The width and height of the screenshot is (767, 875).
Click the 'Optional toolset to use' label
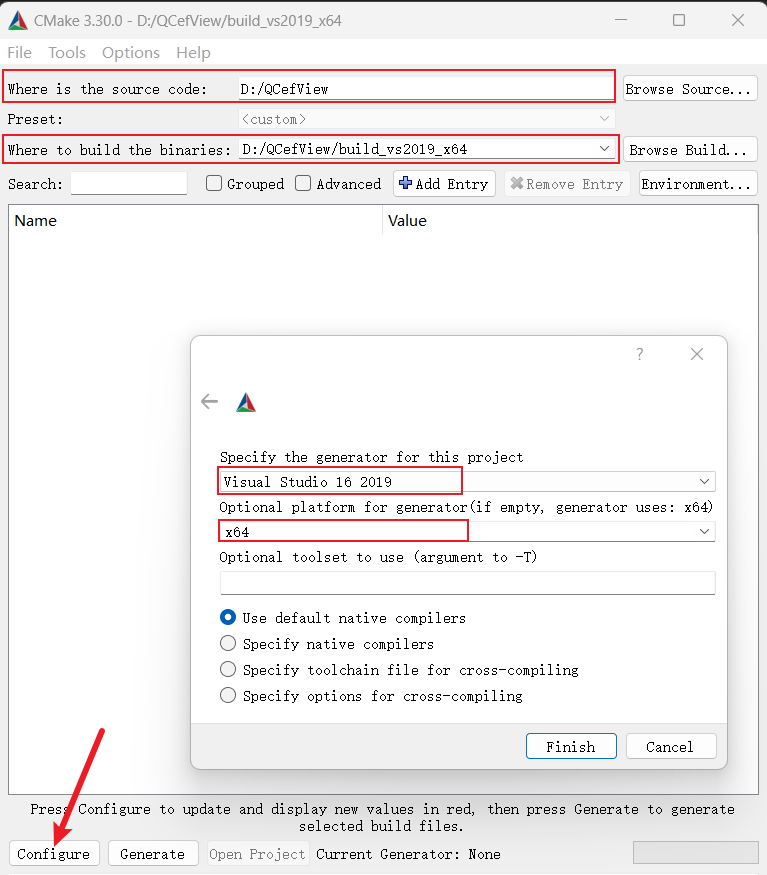pyautogui.click(x=378, y=557)
